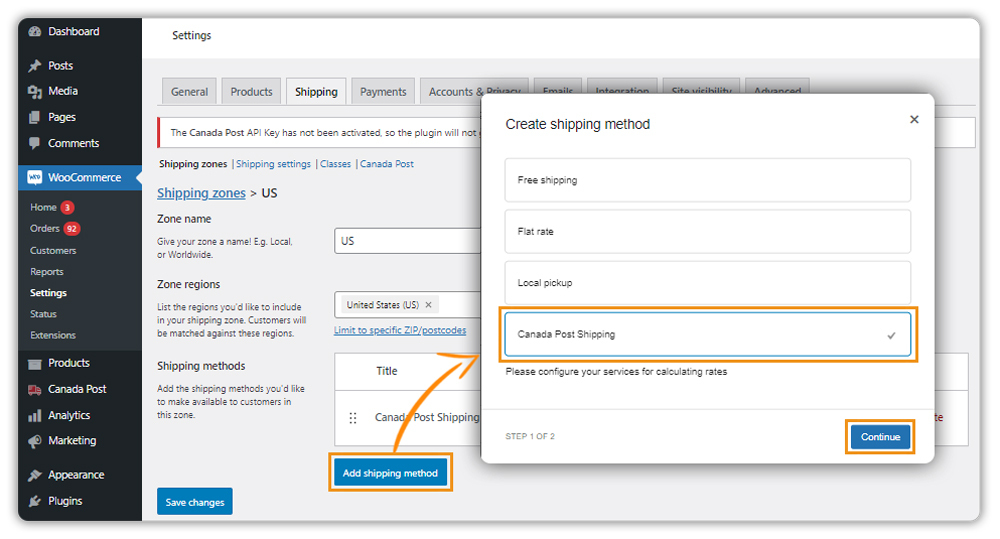Viewport: 1000px width, 539px height.
Task: Close the Create shipping method dialog
Action: (x=914, y=119)
